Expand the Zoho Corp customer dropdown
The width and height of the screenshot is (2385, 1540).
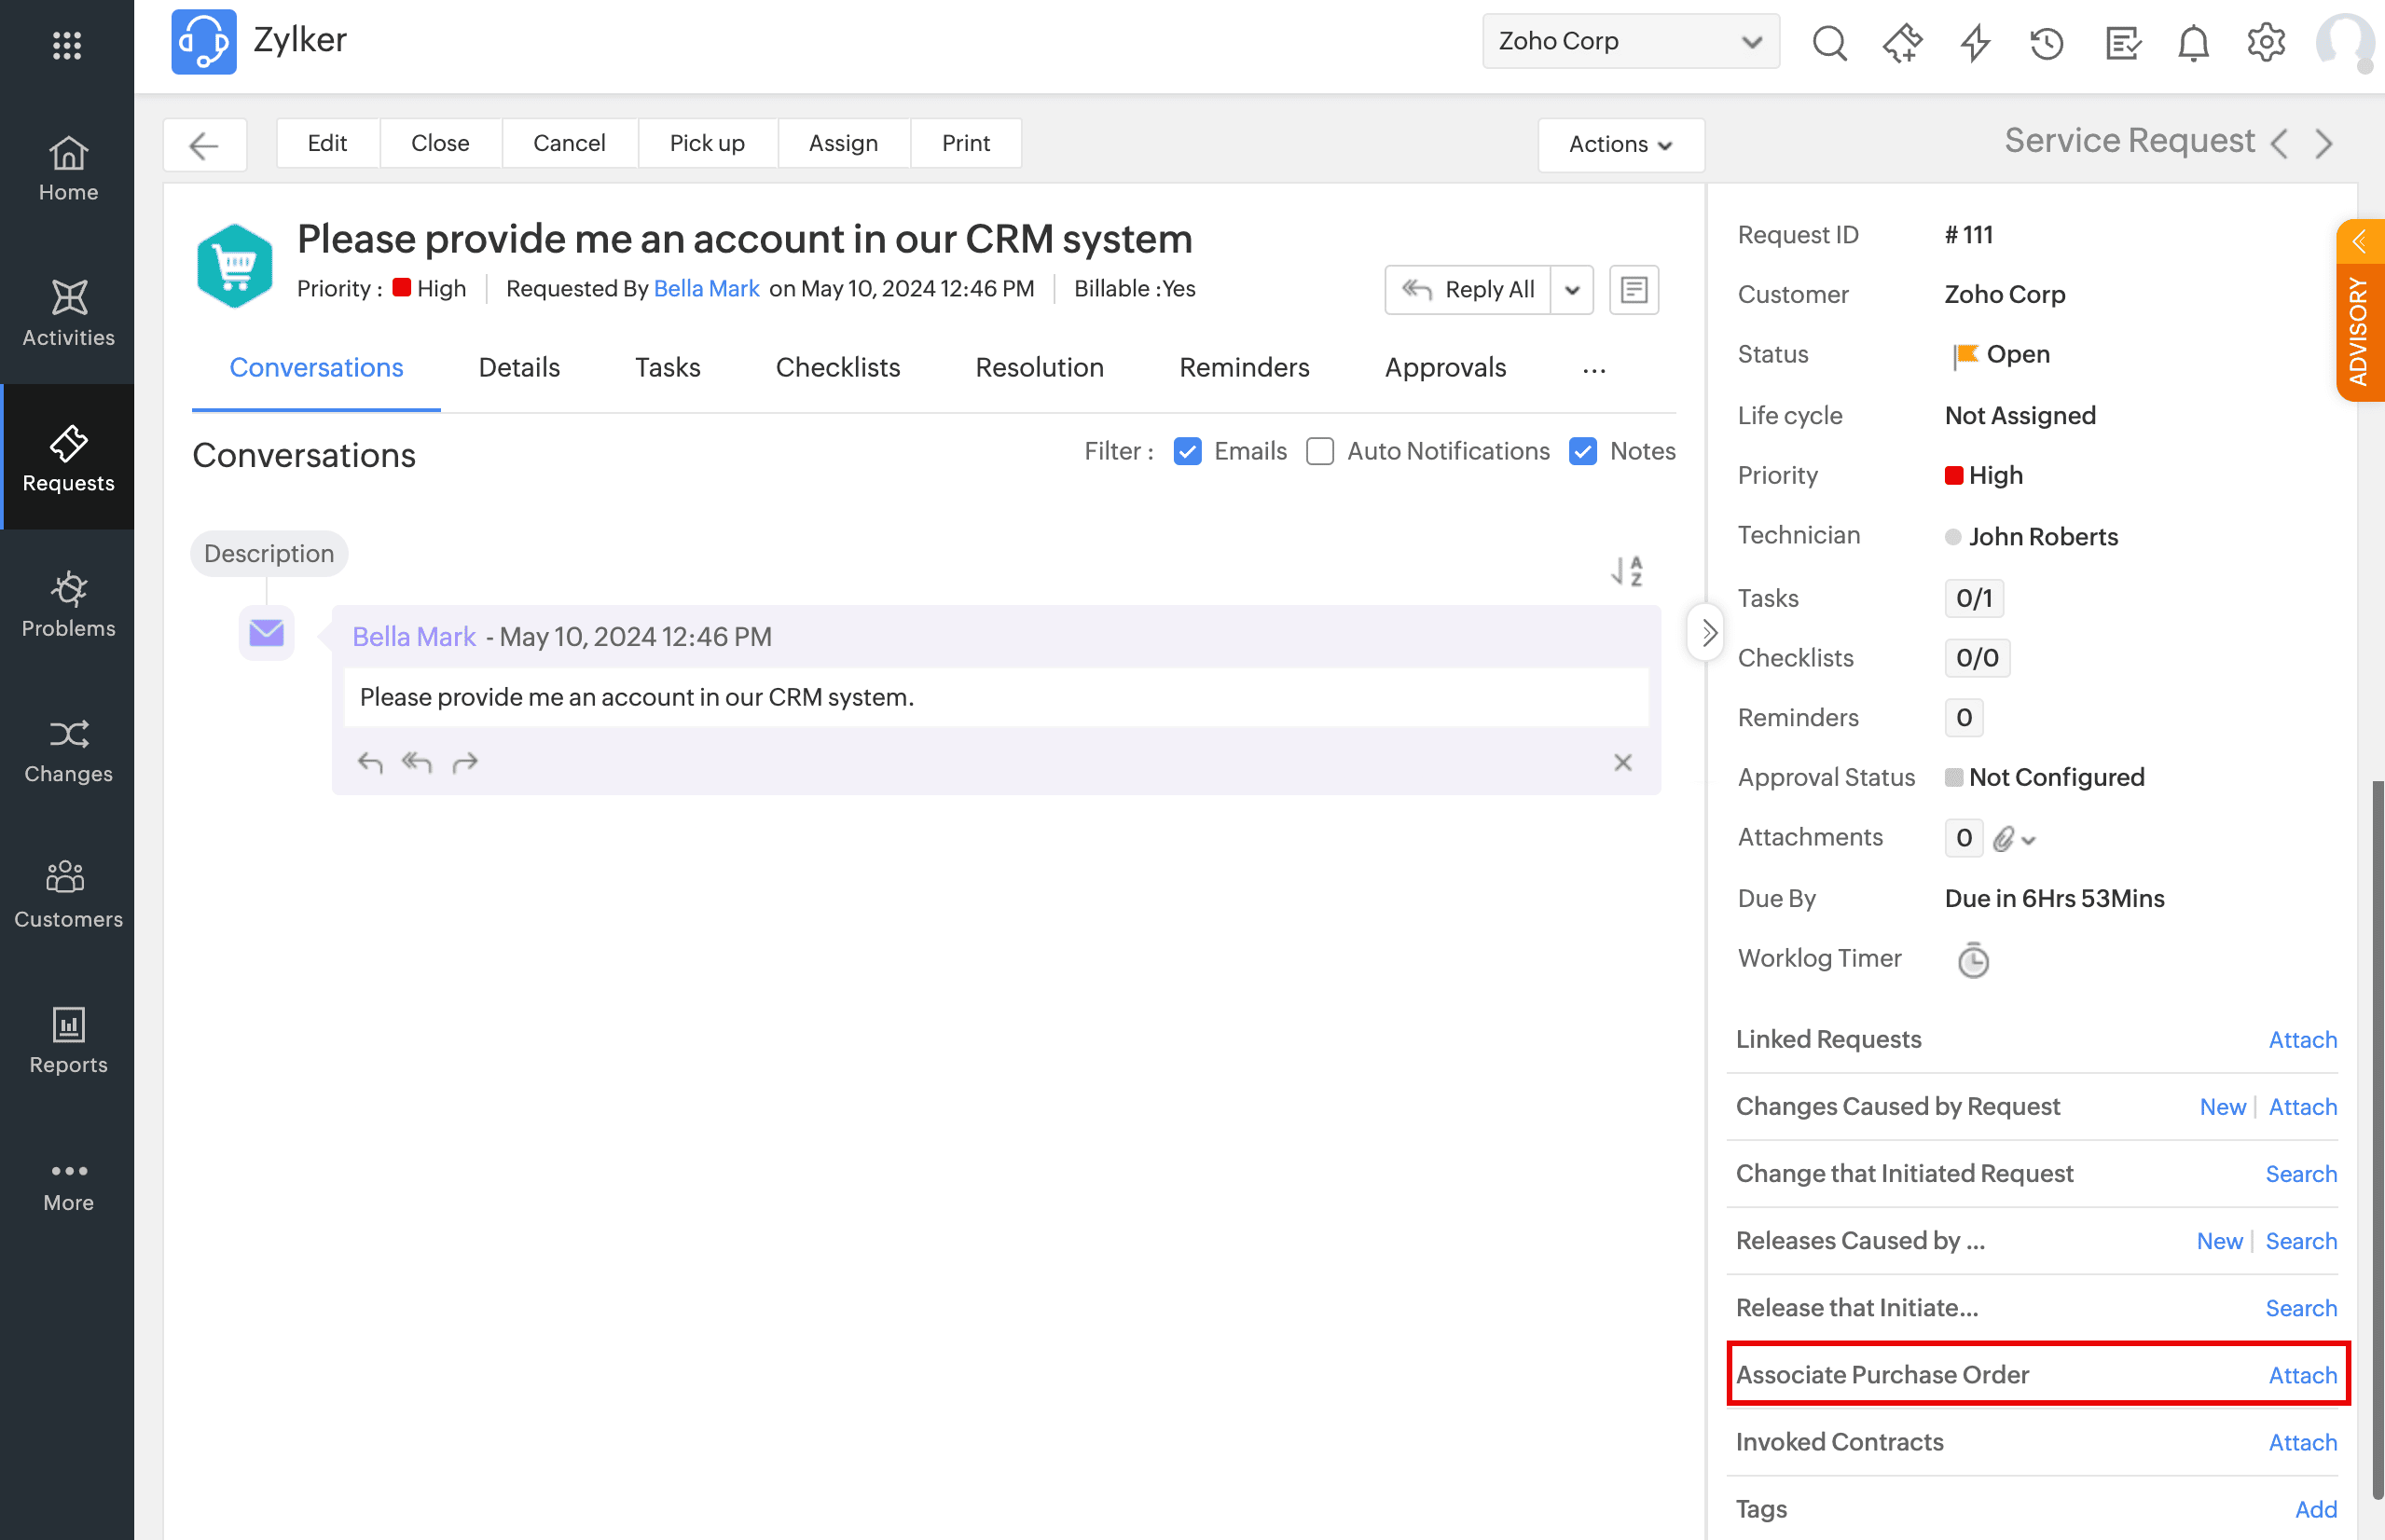[1630, 41]
